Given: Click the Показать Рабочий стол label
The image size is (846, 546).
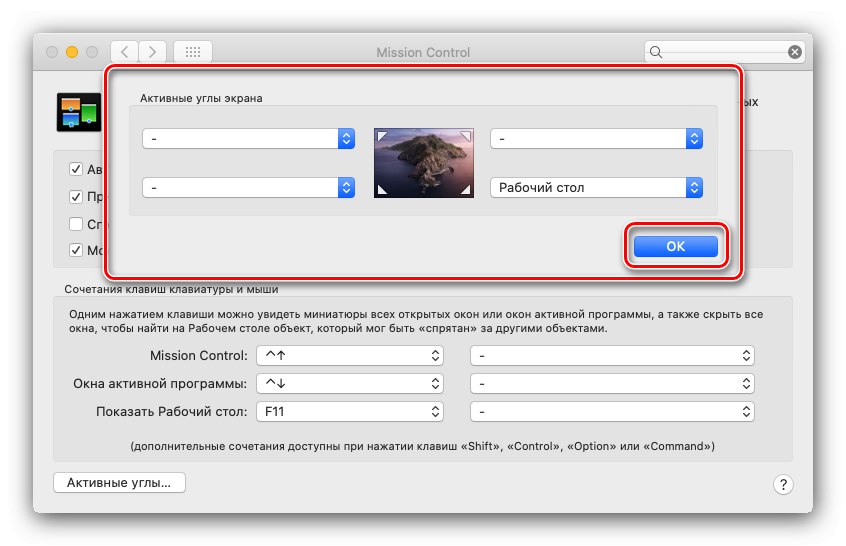Looking at the screenshot, I should tap(172, 412).
